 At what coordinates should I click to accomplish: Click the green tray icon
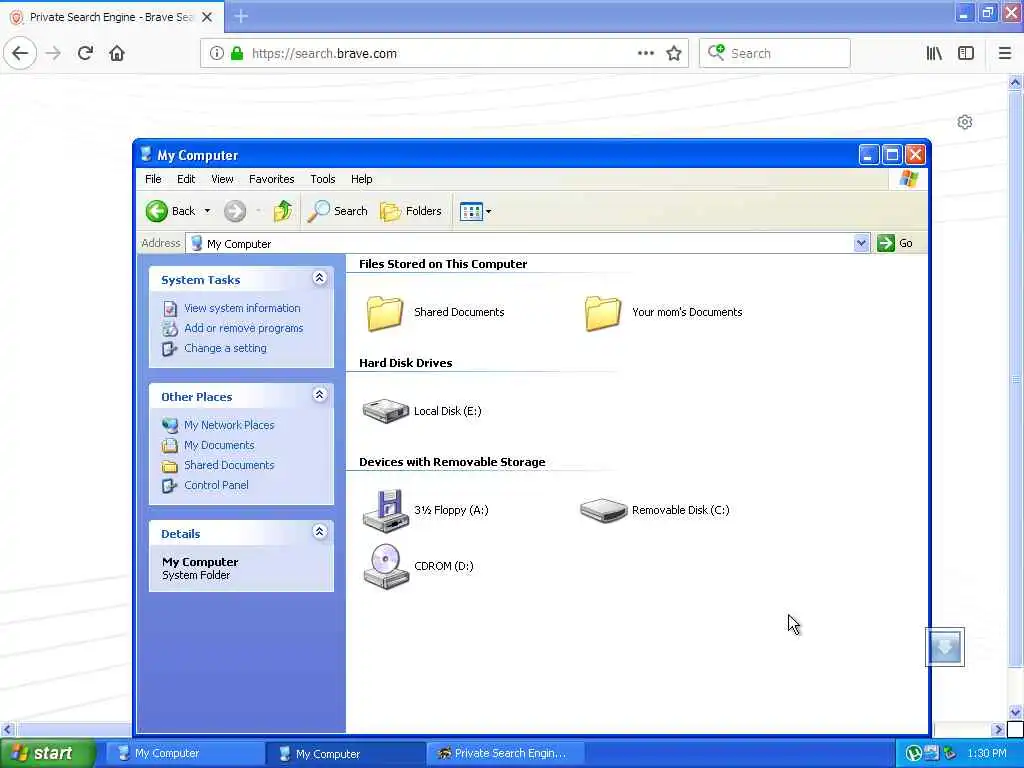pos(913,754)
